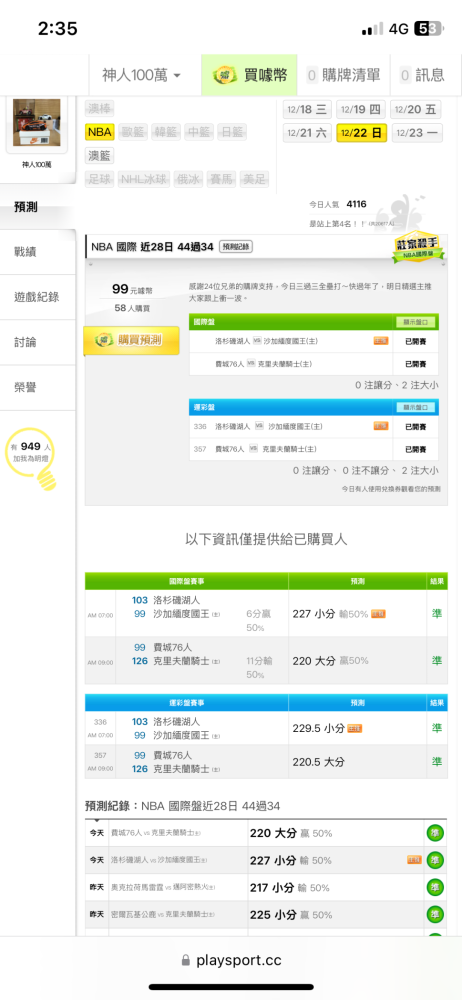Screen dimensions: 462x1000
Task: Click the 莊家殺手 badge icon
Action: point(417,247)
